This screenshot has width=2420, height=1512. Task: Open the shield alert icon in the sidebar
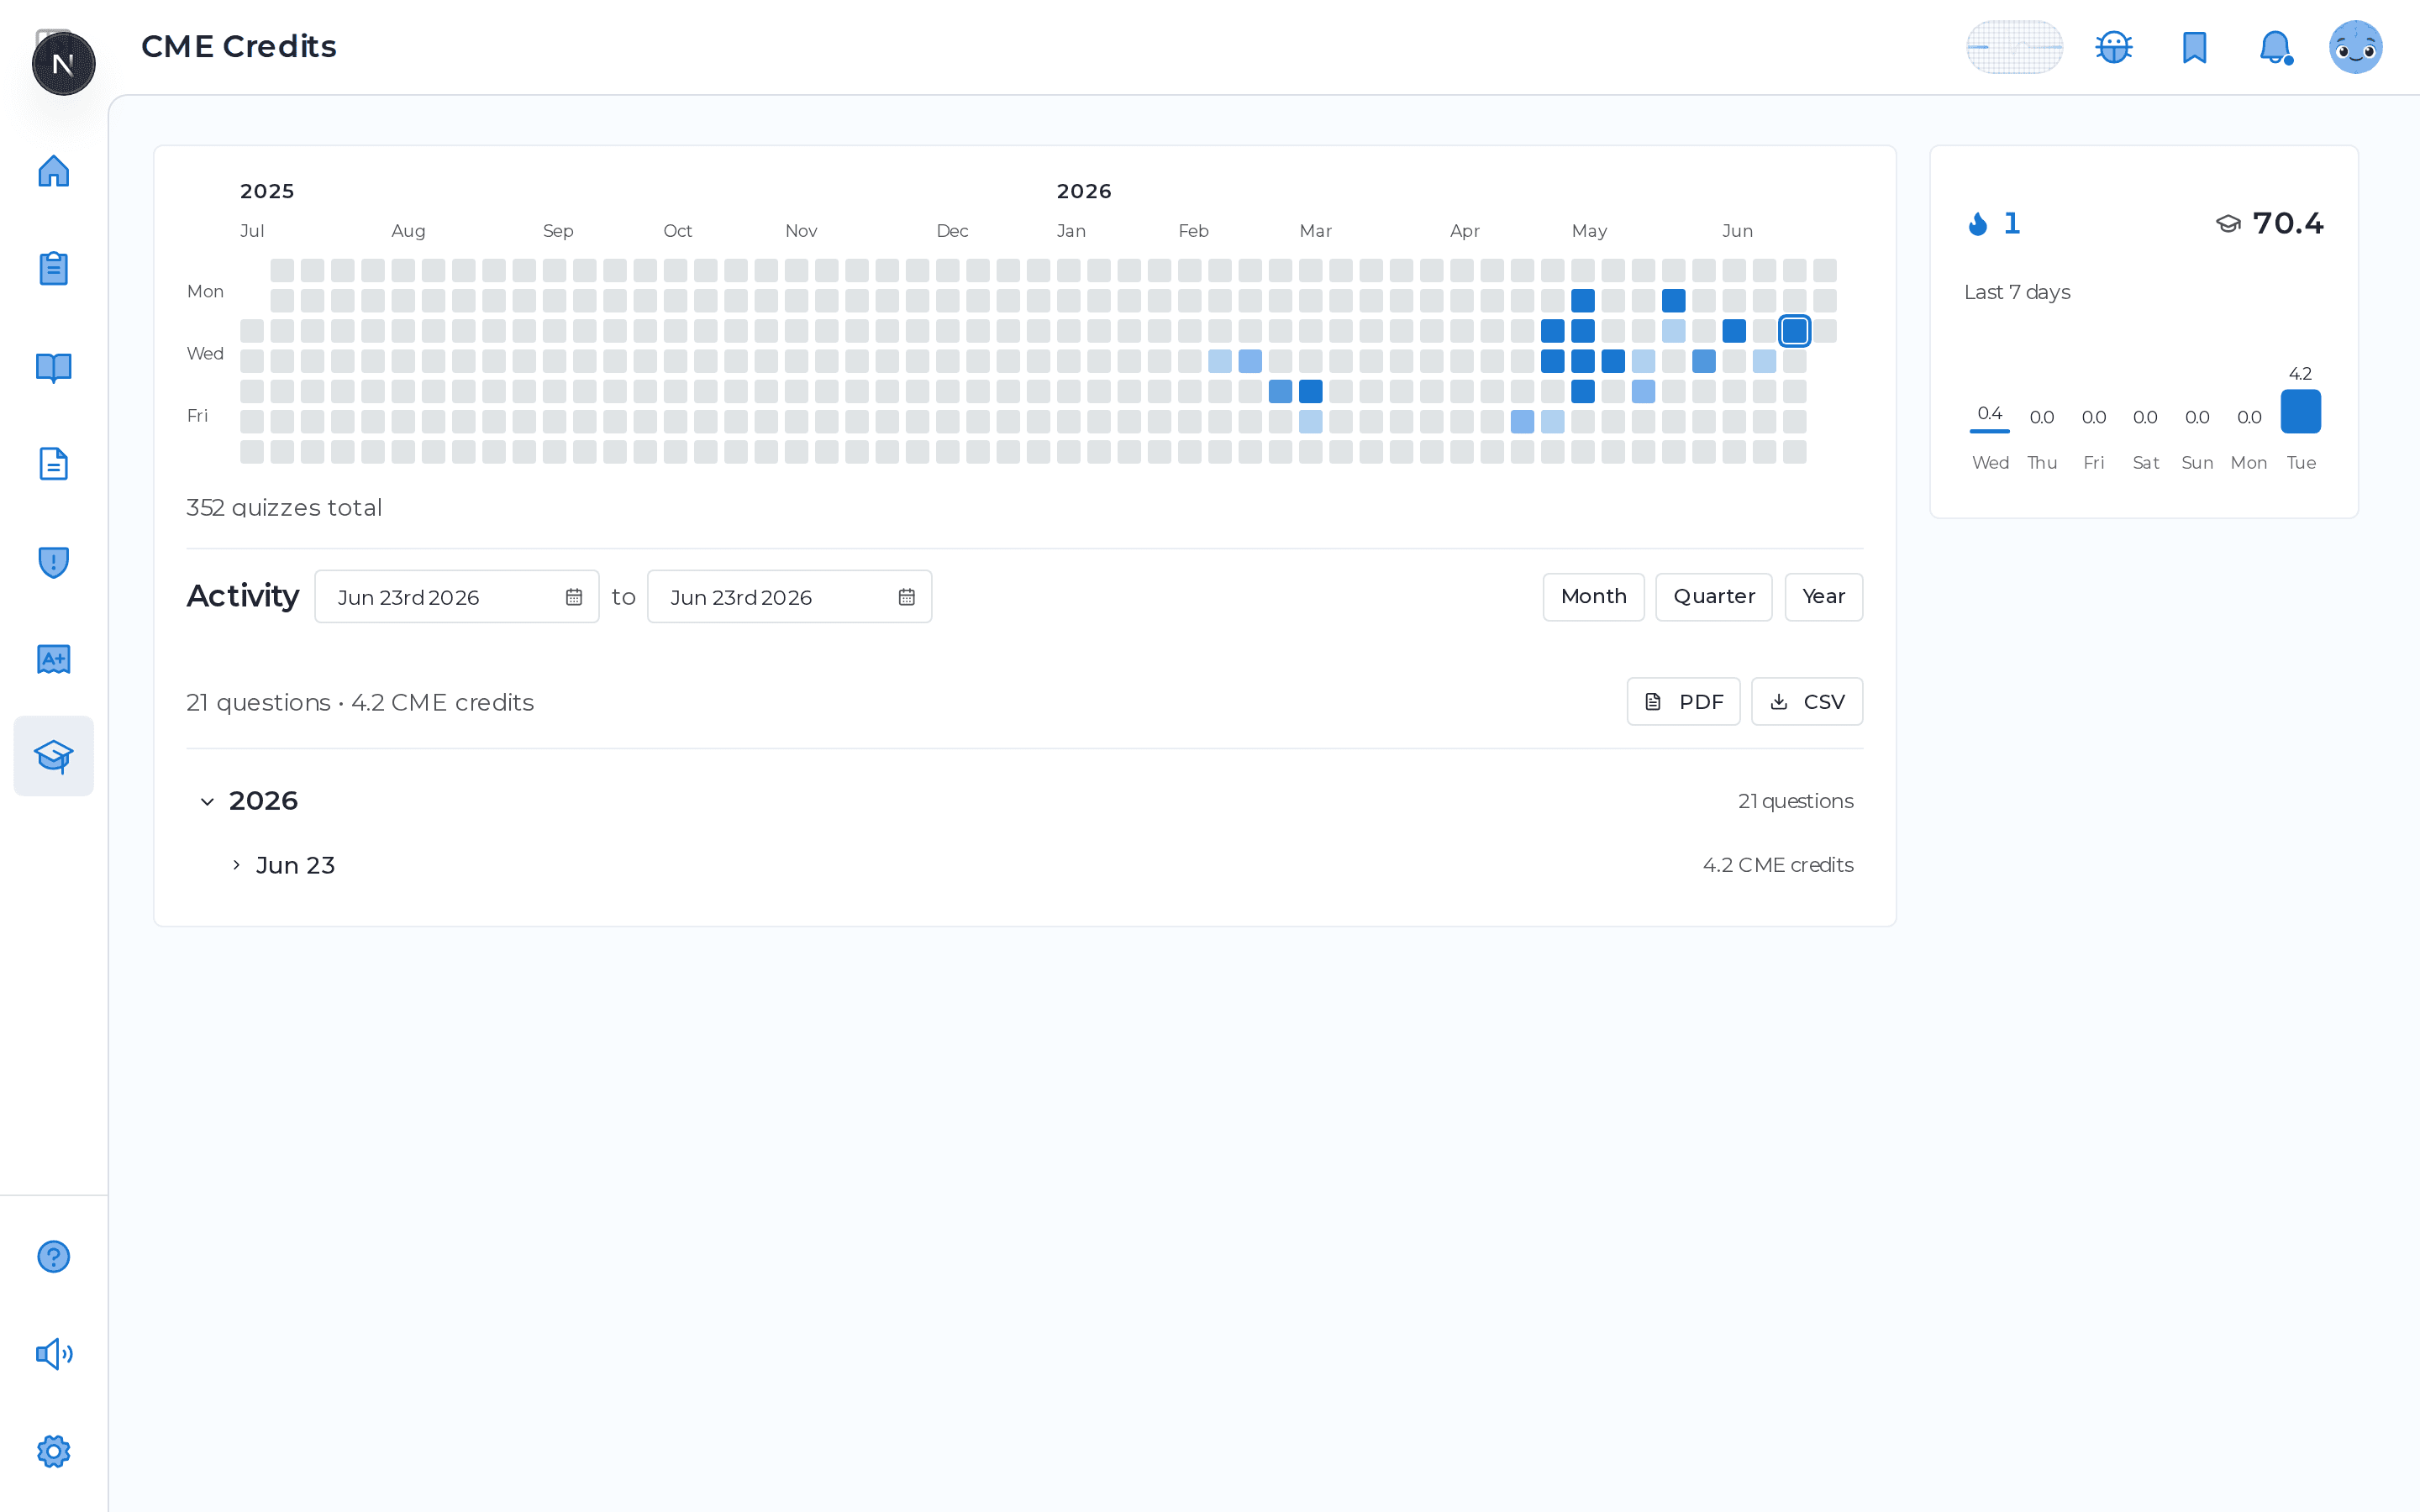coord(54,562)
